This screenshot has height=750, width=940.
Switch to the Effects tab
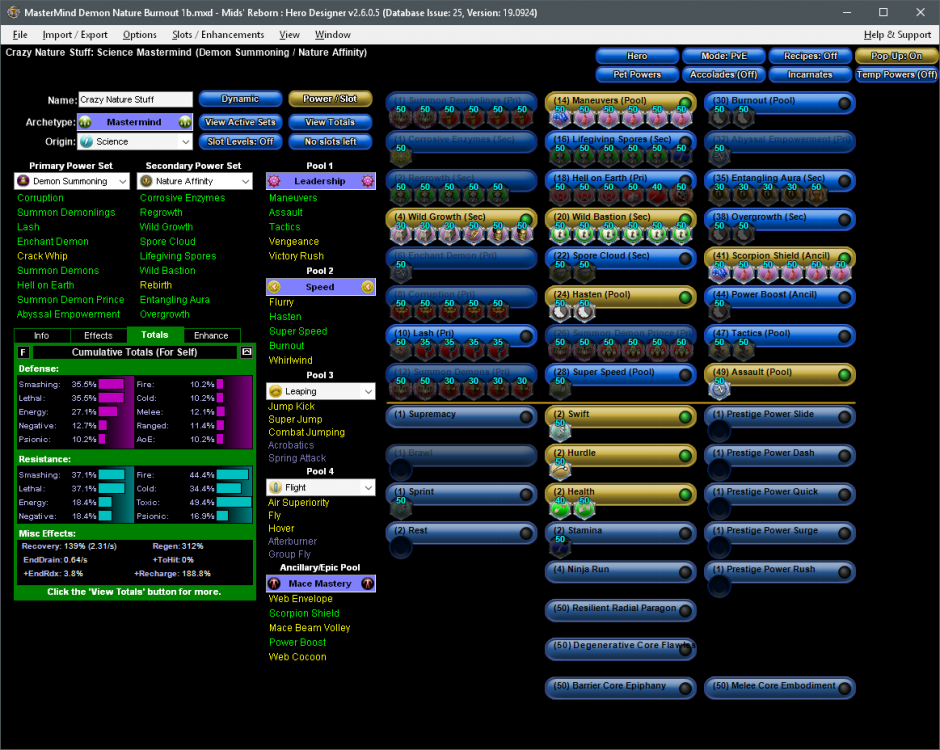[98, 335]
